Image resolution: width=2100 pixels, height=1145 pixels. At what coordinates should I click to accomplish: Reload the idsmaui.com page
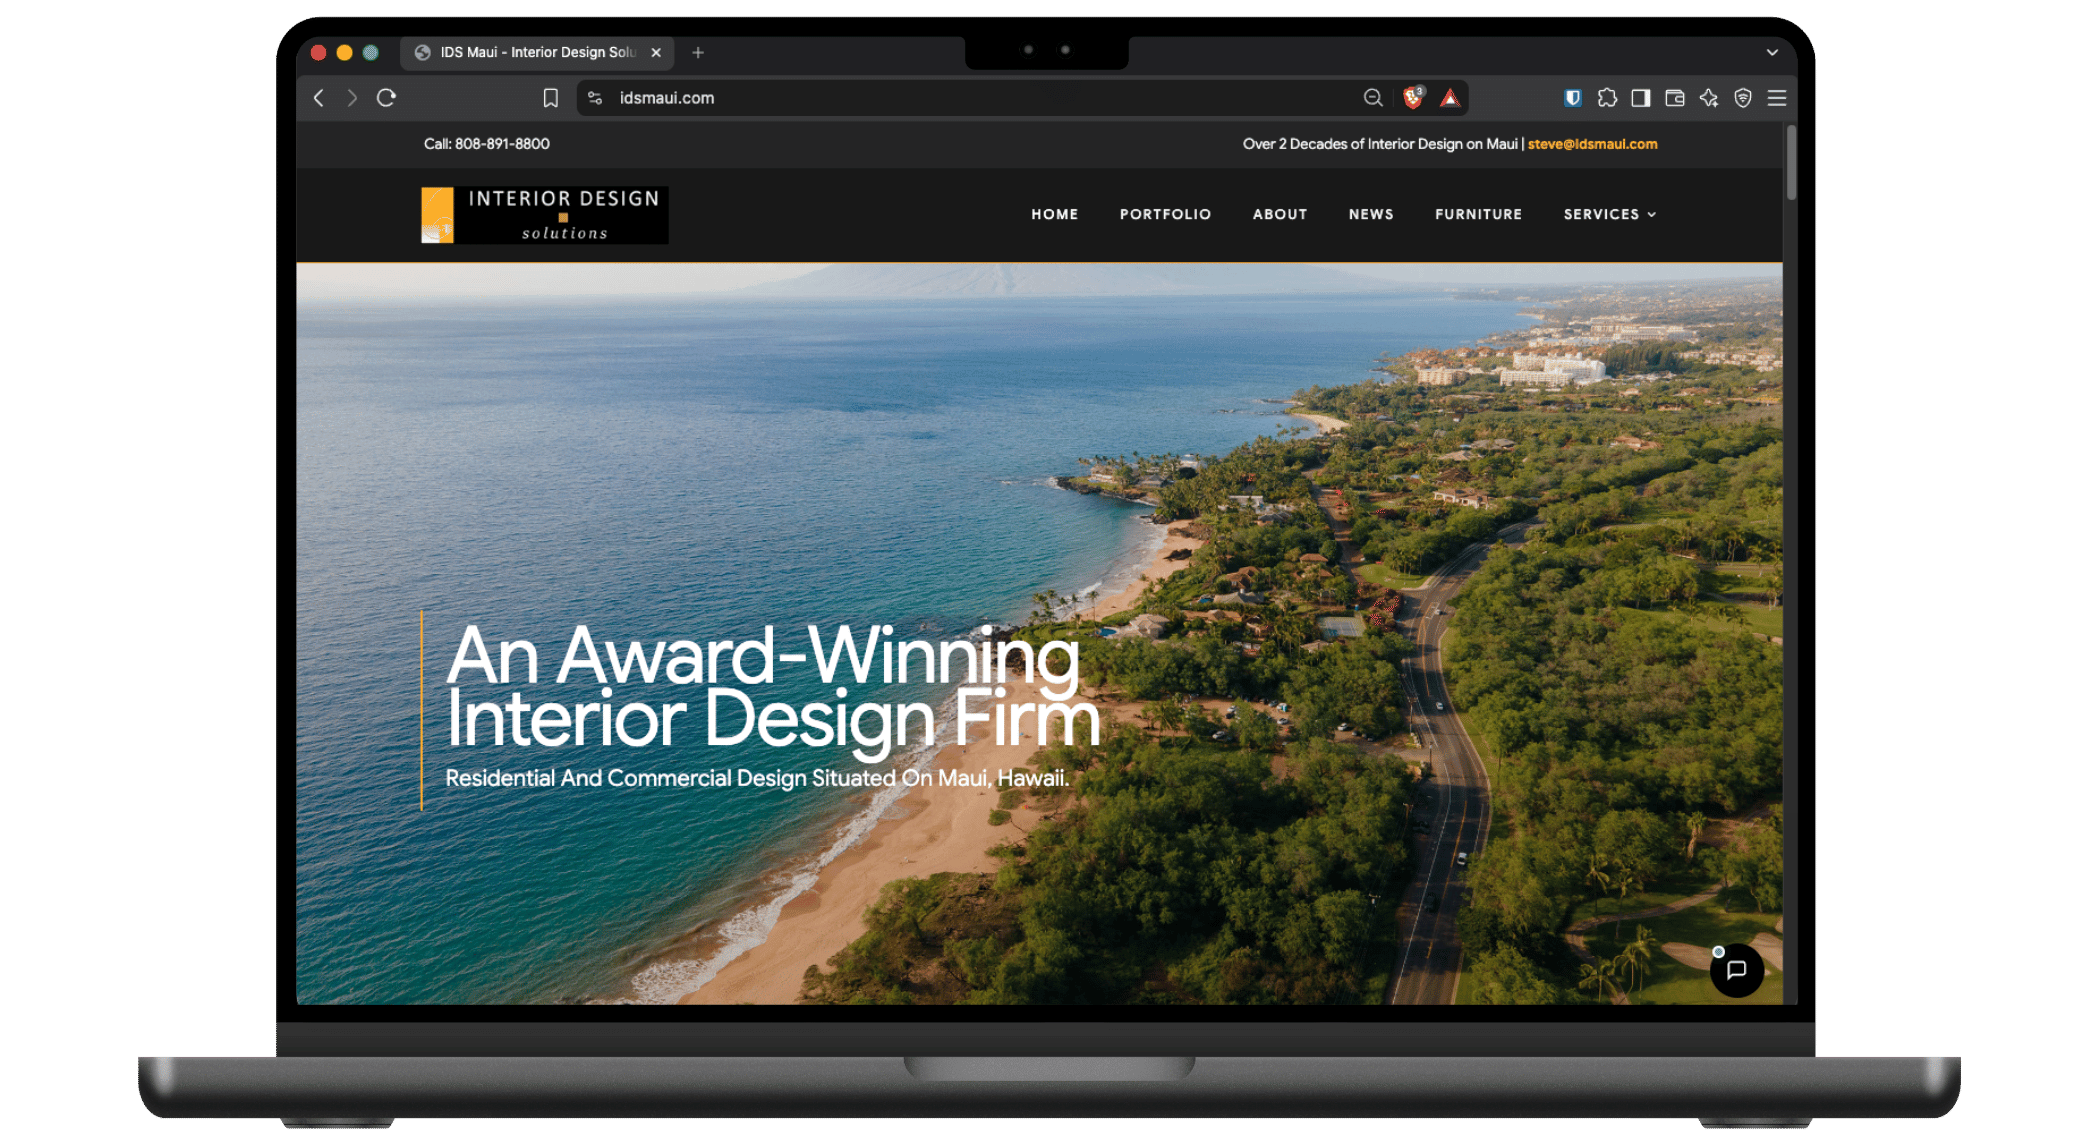coord(386,98)
